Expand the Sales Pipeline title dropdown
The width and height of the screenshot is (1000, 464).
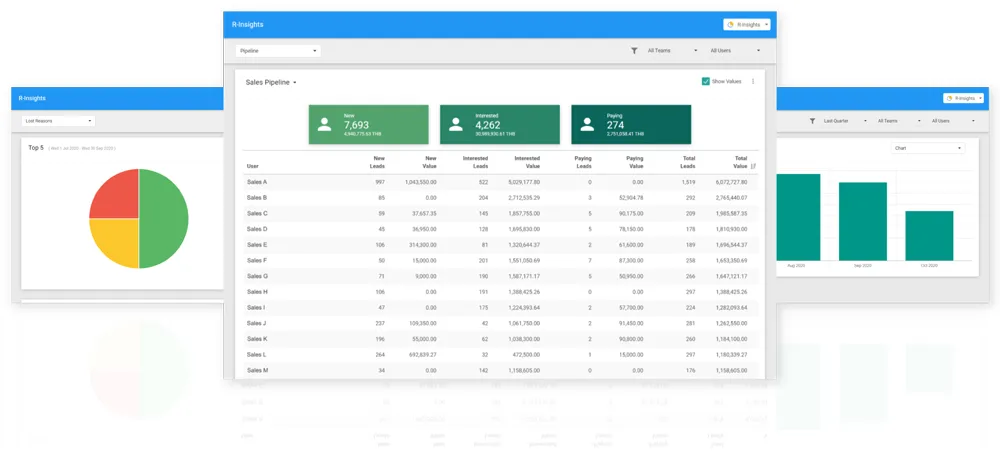271,82
